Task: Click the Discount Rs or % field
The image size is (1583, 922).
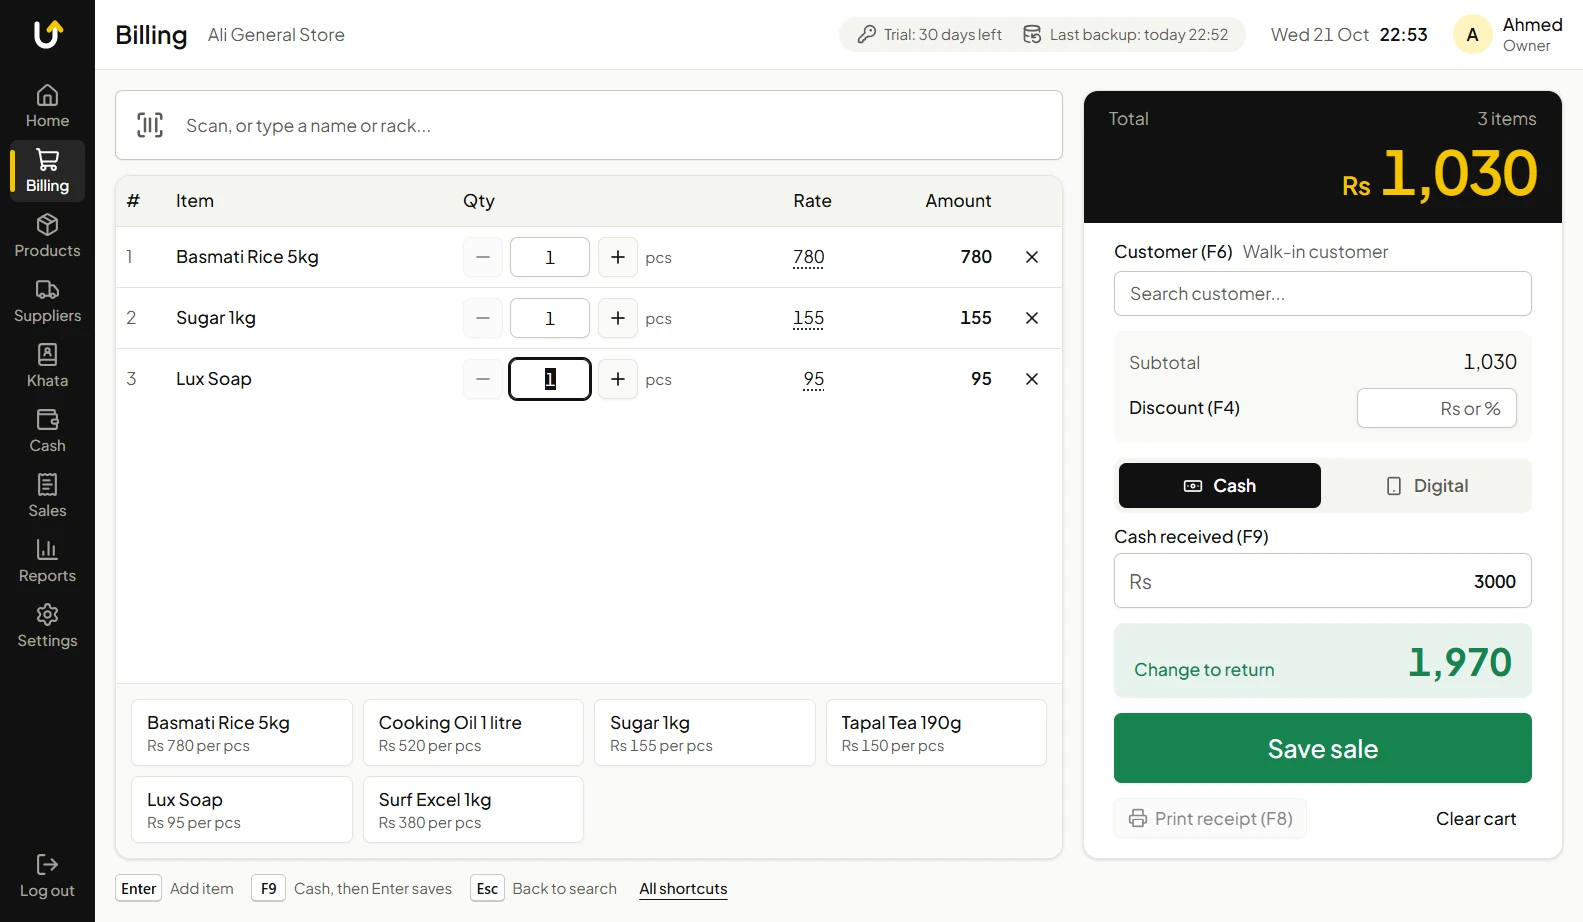Action: (x=1437, y=408)
